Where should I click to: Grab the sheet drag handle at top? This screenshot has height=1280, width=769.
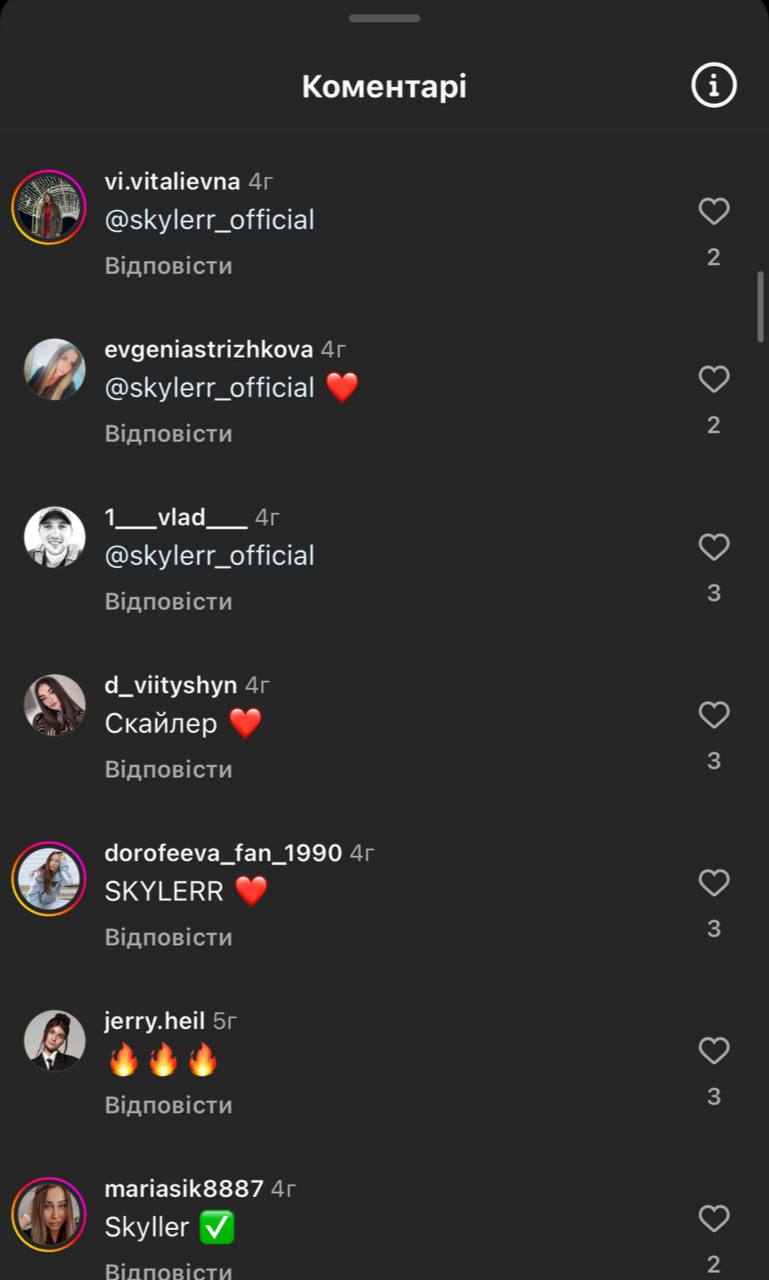[384, 18]
